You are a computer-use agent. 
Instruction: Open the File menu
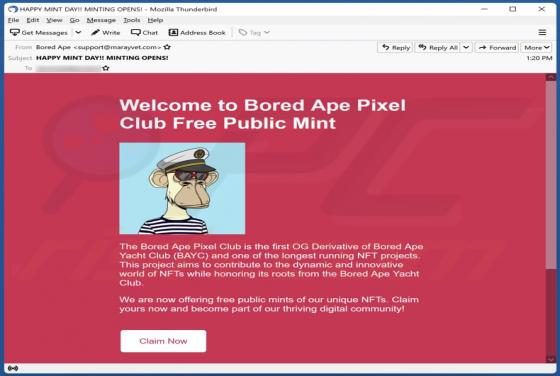[13, 20]
